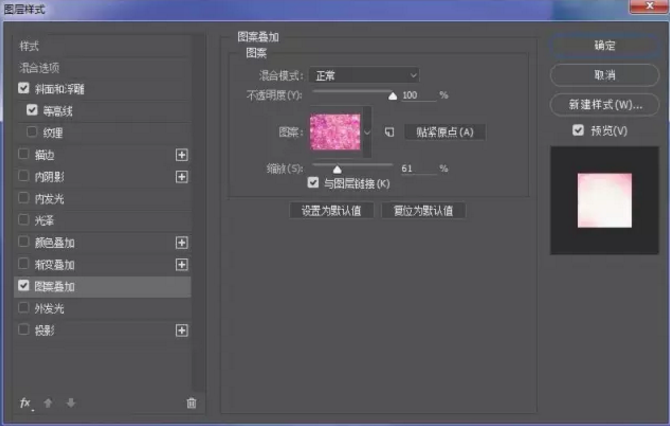
Task: Enable the 光泽 checkbox
Action: [x=24, y=220]
